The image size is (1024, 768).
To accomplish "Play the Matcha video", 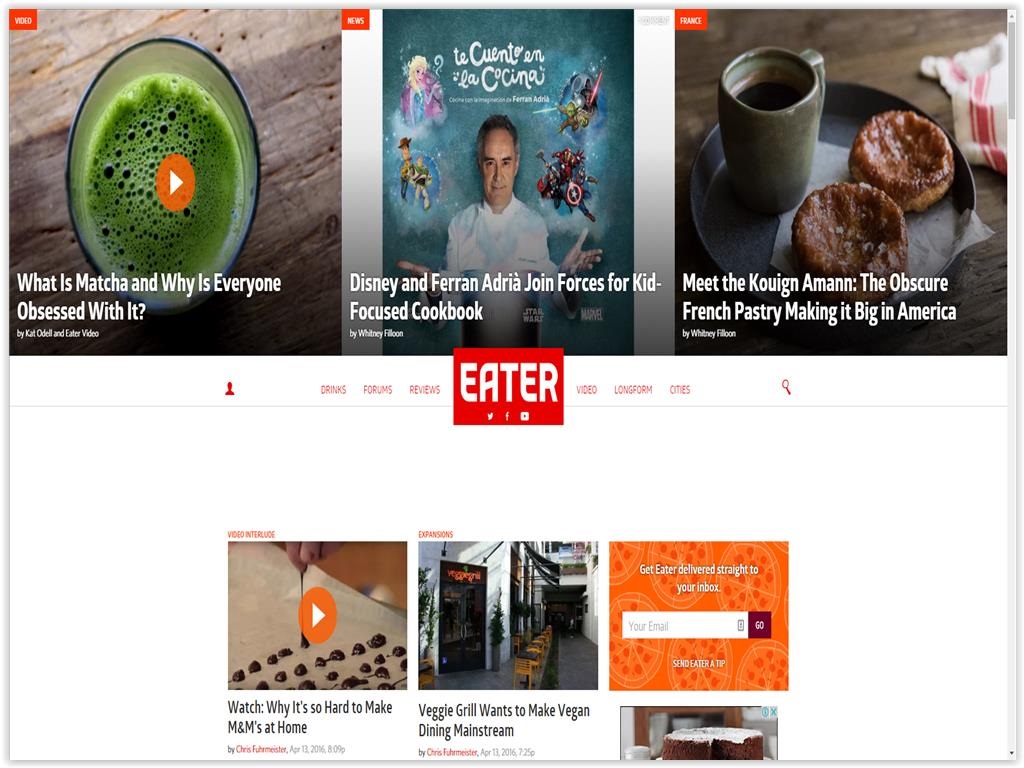I will click(x=175, y=182).
